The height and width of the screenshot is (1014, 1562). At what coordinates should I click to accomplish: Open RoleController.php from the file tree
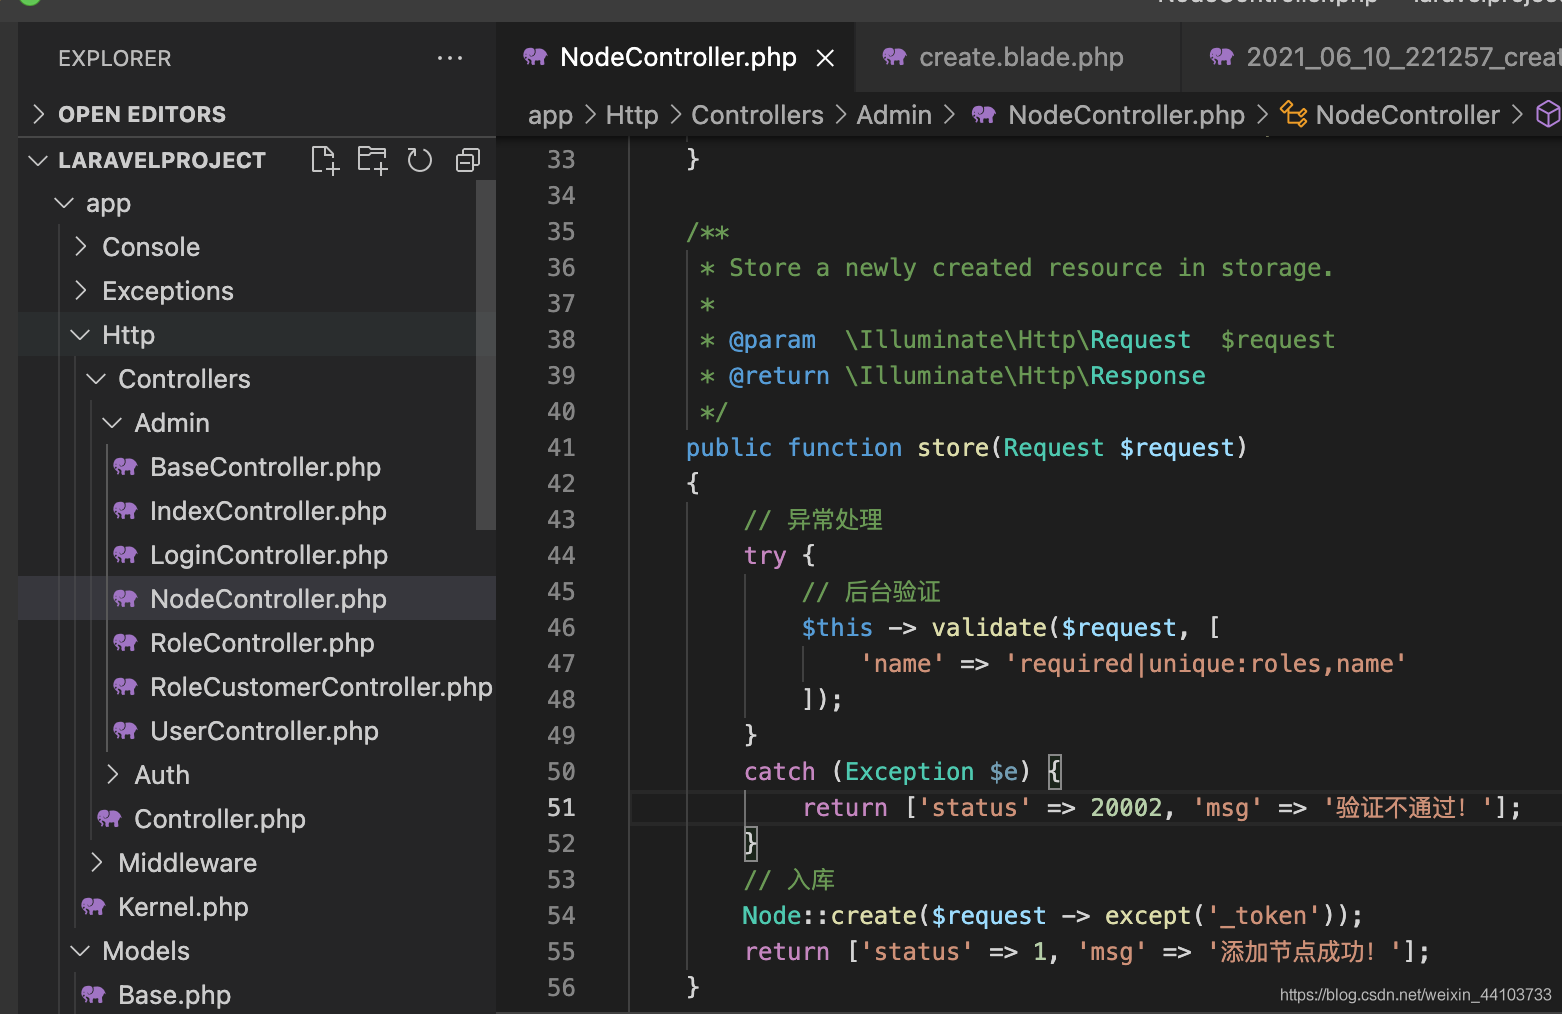tap(262, 643)
